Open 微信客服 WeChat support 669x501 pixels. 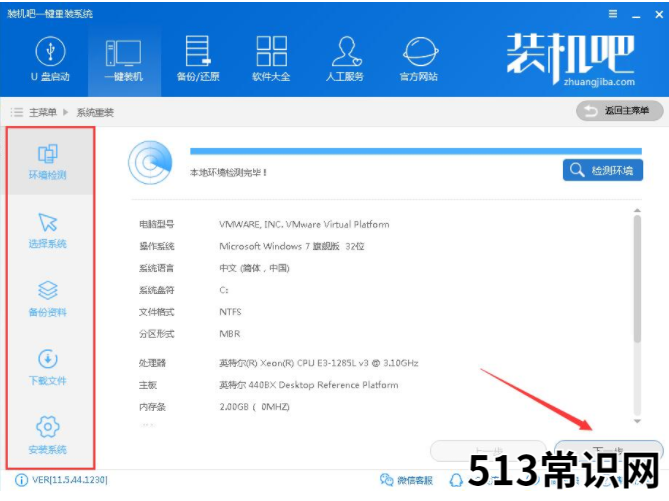(406, 481)
